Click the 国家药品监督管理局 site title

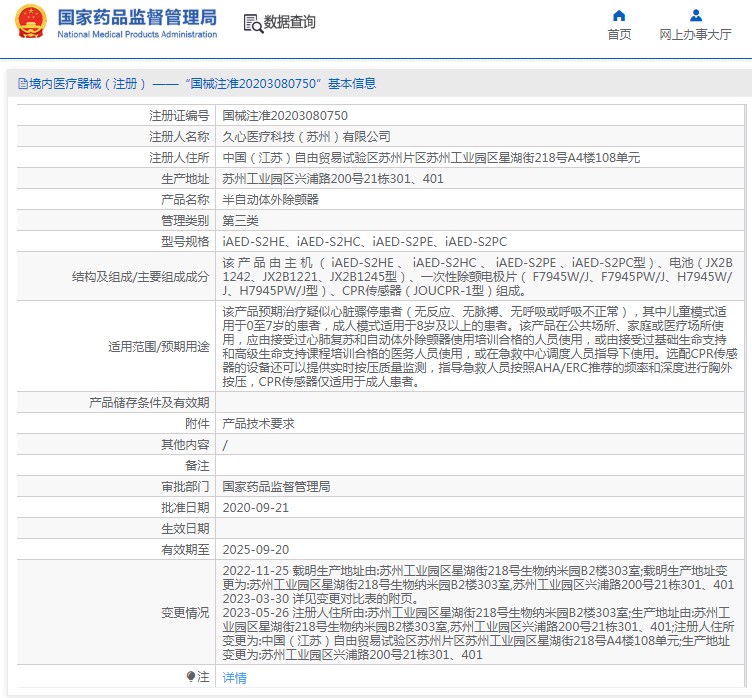137,17
